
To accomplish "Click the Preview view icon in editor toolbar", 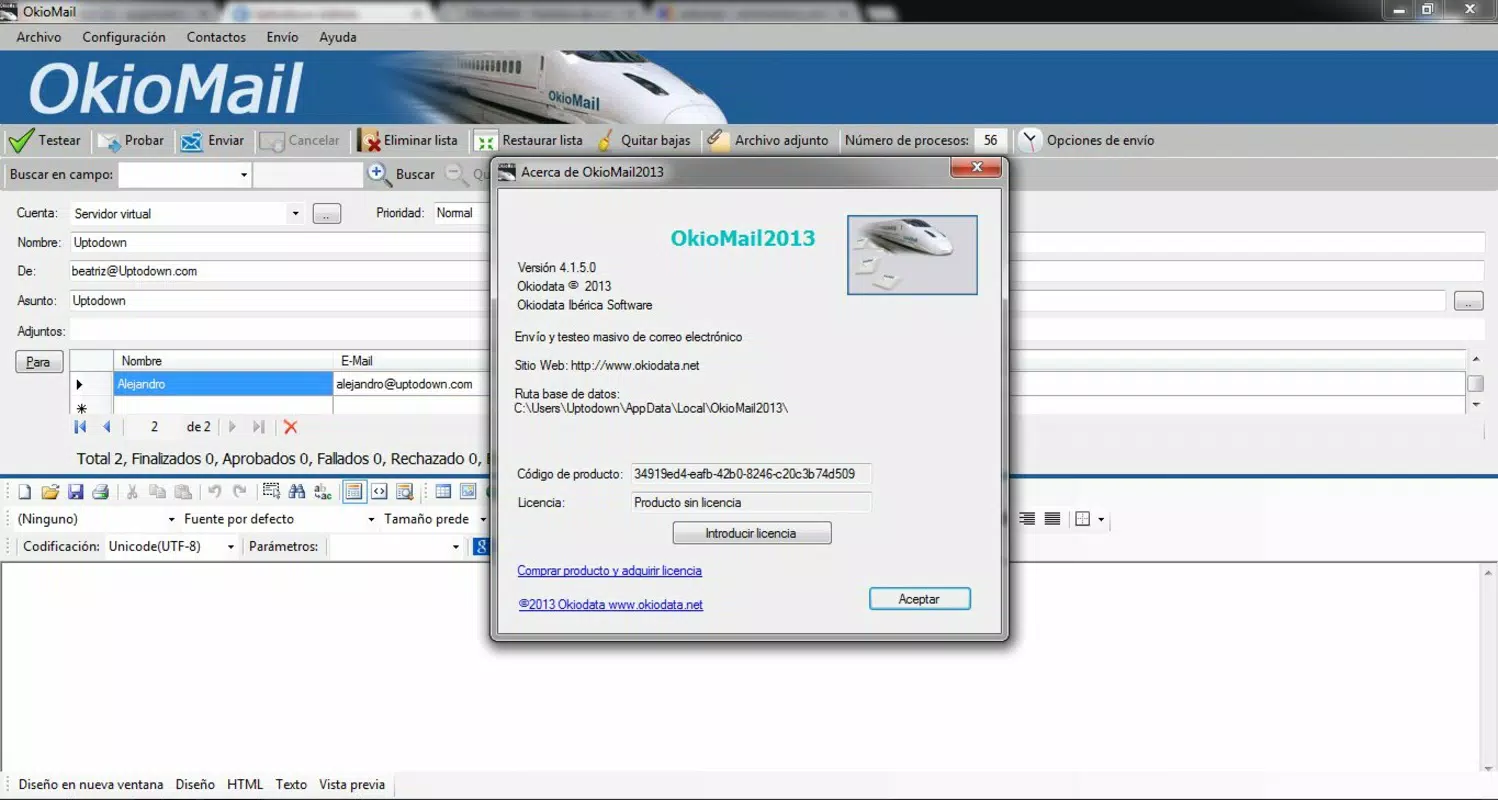I will (x=405, y=491).
